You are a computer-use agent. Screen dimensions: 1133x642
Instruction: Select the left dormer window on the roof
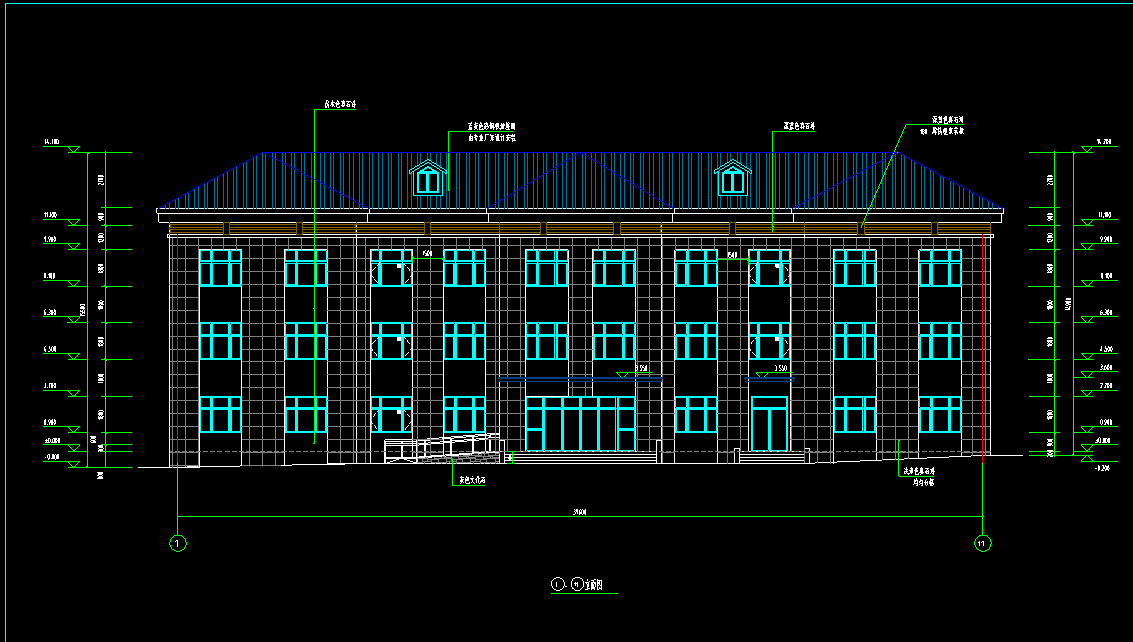tap(428, 179)
